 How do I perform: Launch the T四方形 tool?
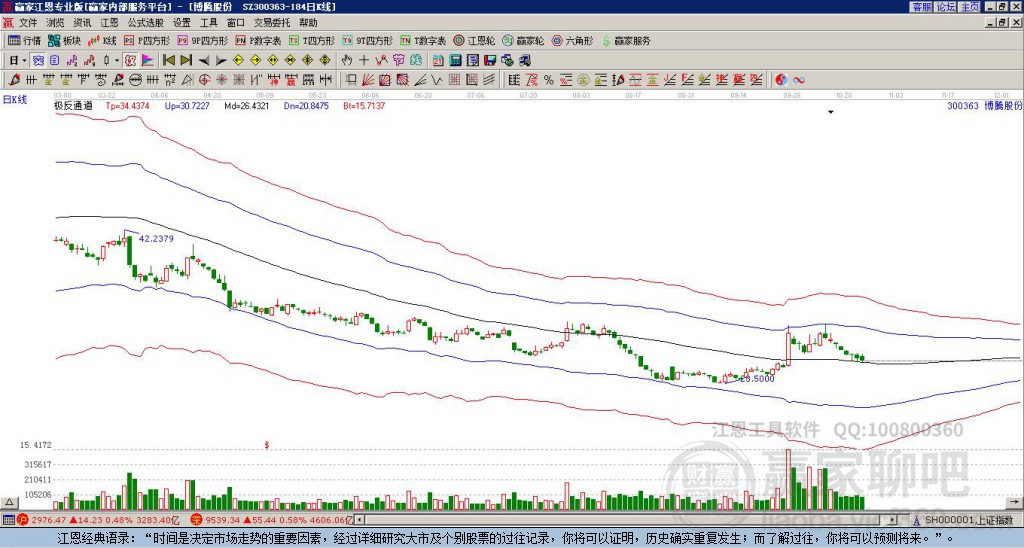[312, 40]
